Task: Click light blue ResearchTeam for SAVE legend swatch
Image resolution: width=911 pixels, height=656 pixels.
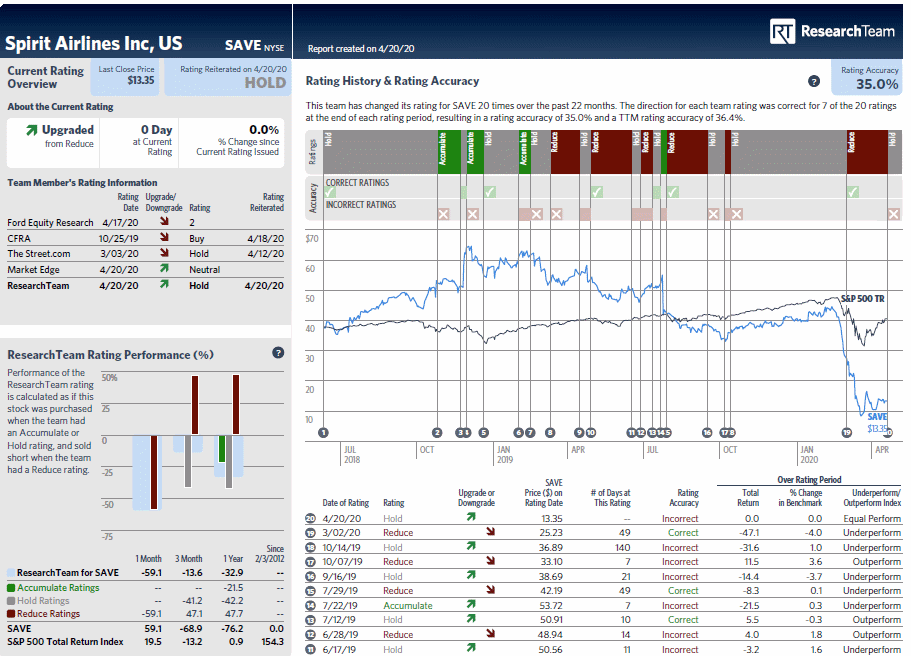Action: coord(11,573)
